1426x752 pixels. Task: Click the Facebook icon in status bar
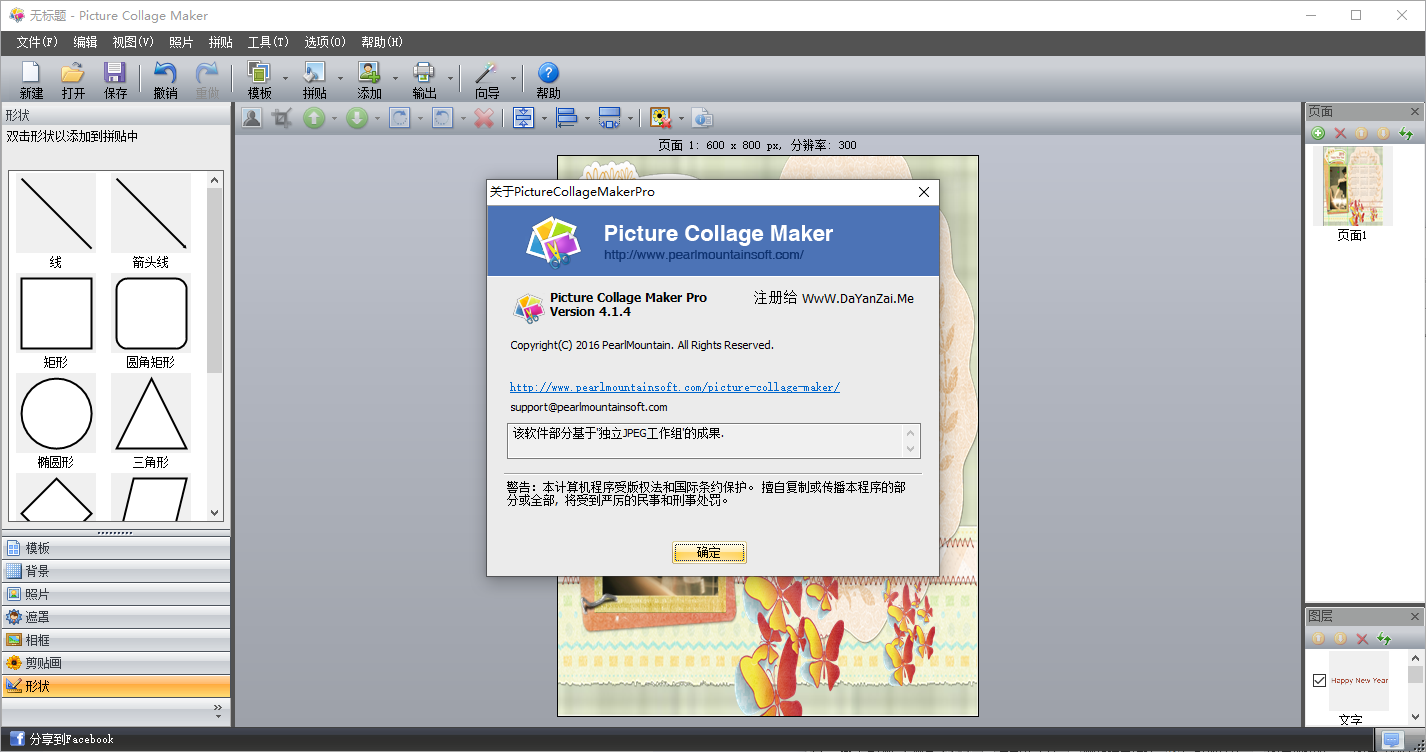point(17,739)
